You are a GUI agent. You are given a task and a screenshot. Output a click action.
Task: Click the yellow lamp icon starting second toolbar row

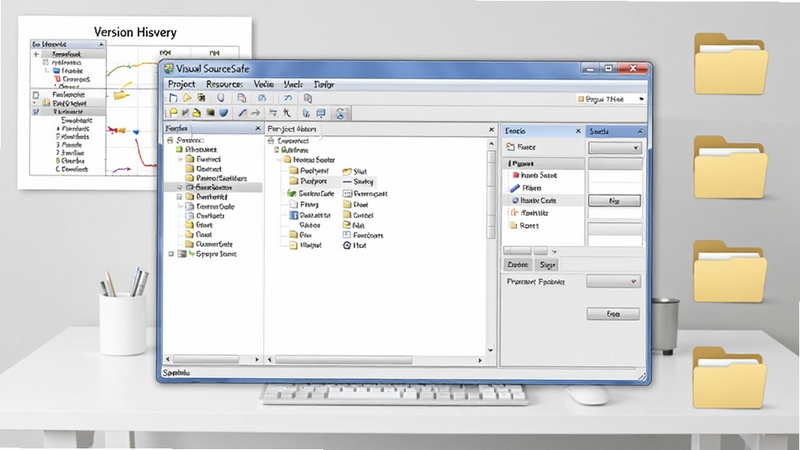173,113
